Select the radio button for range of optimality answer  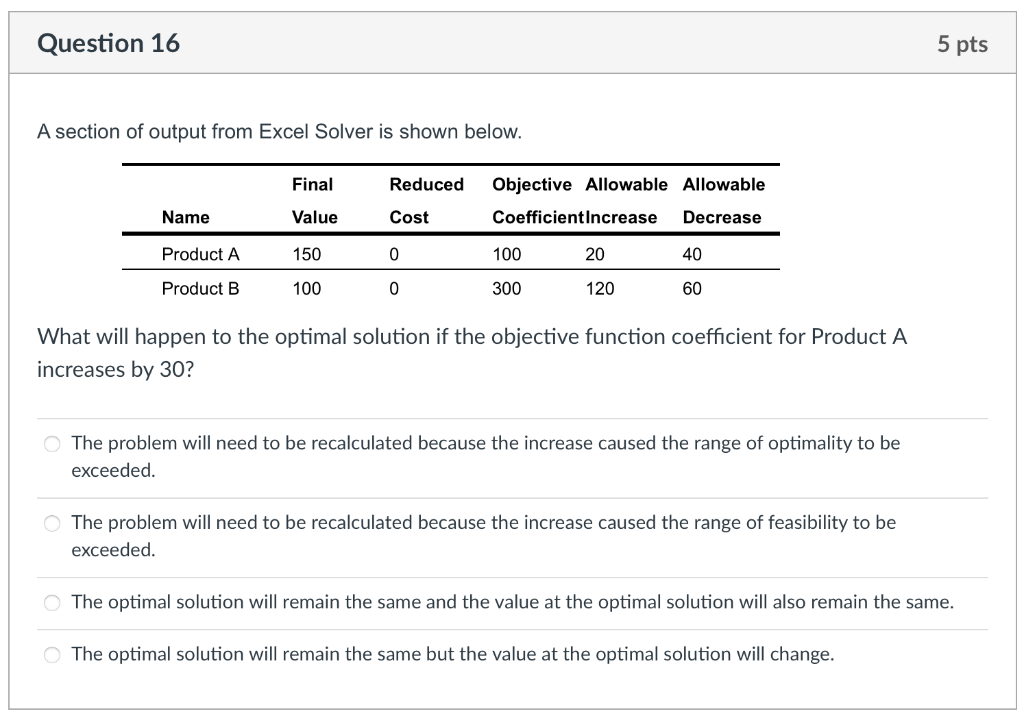[x=52, y=443]
